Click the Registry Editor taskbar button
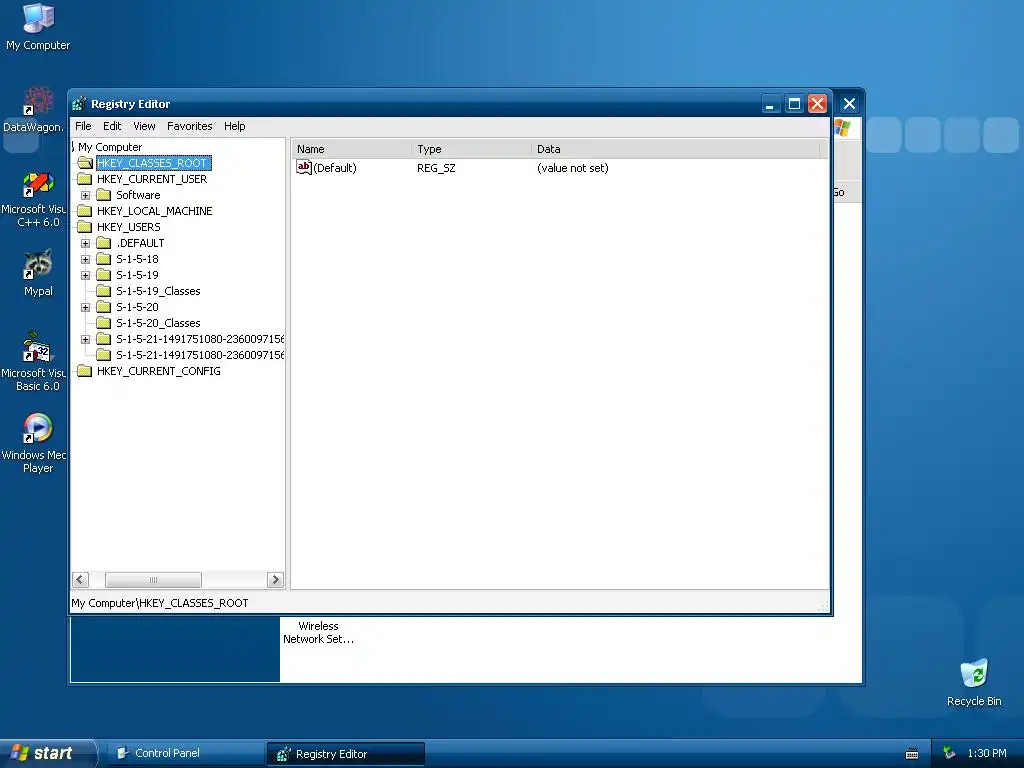This screenshot has height=768, width=1024. click(345, 754)
